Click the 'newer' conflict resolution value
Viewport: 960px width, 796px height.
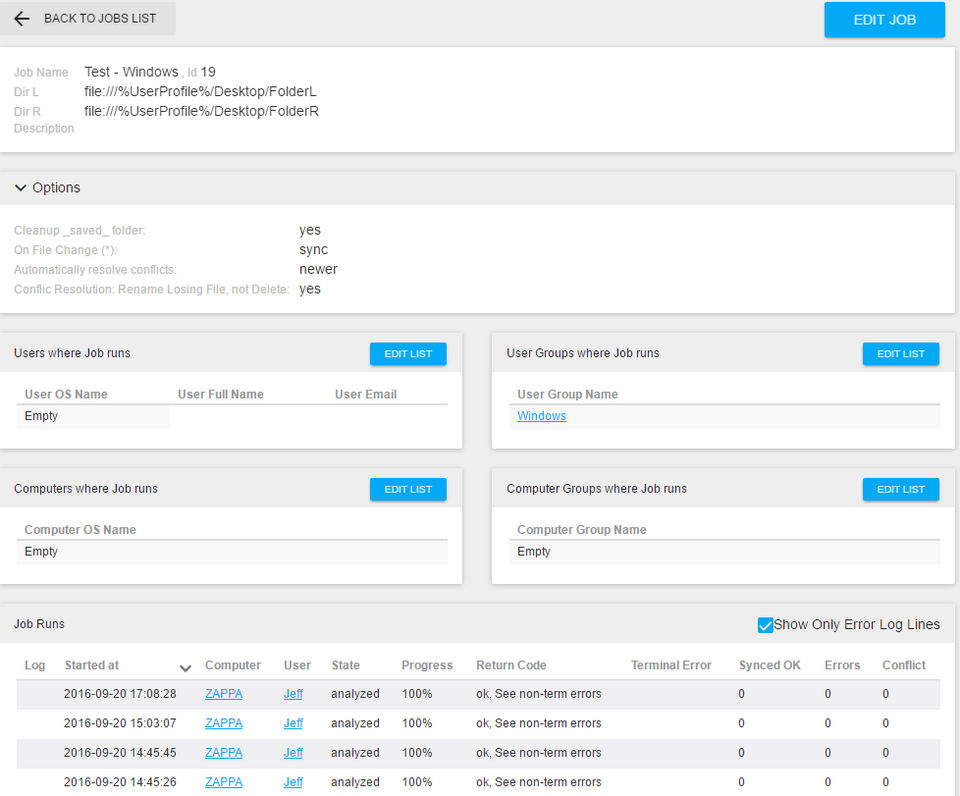(318, 269)
